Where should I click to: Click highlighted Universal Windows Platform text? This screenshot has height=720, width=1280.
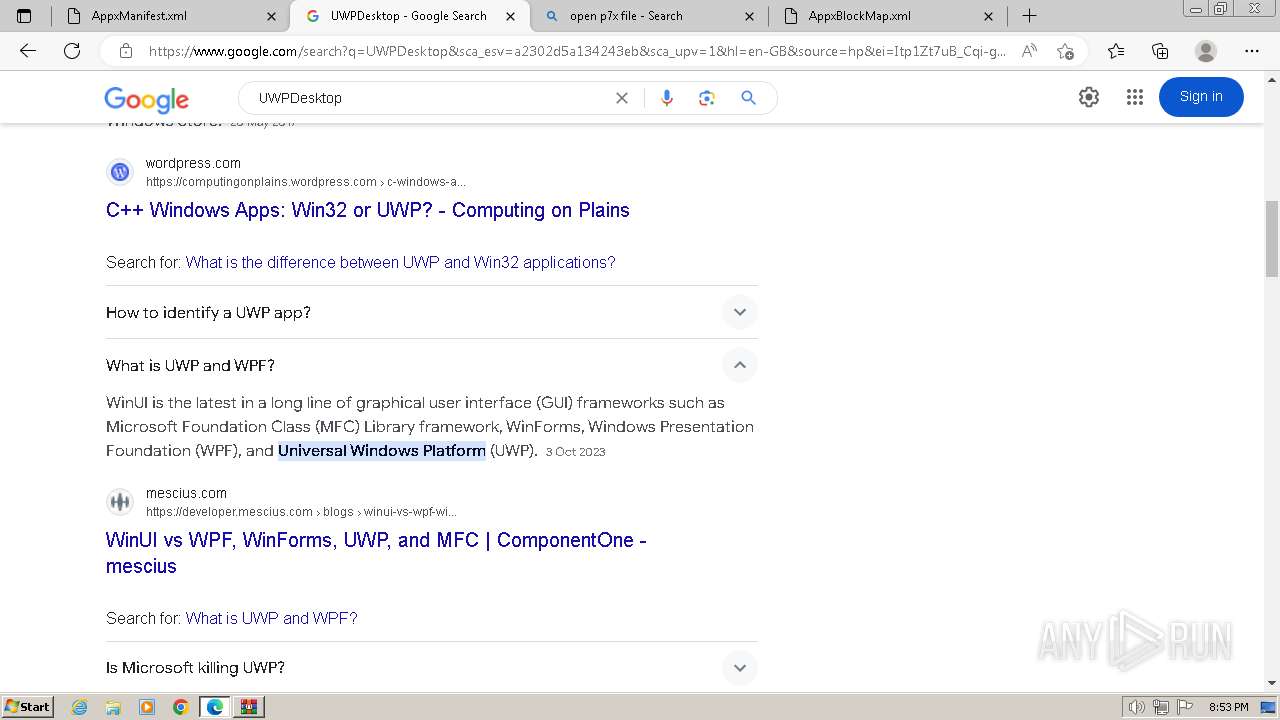click(382, 451)
